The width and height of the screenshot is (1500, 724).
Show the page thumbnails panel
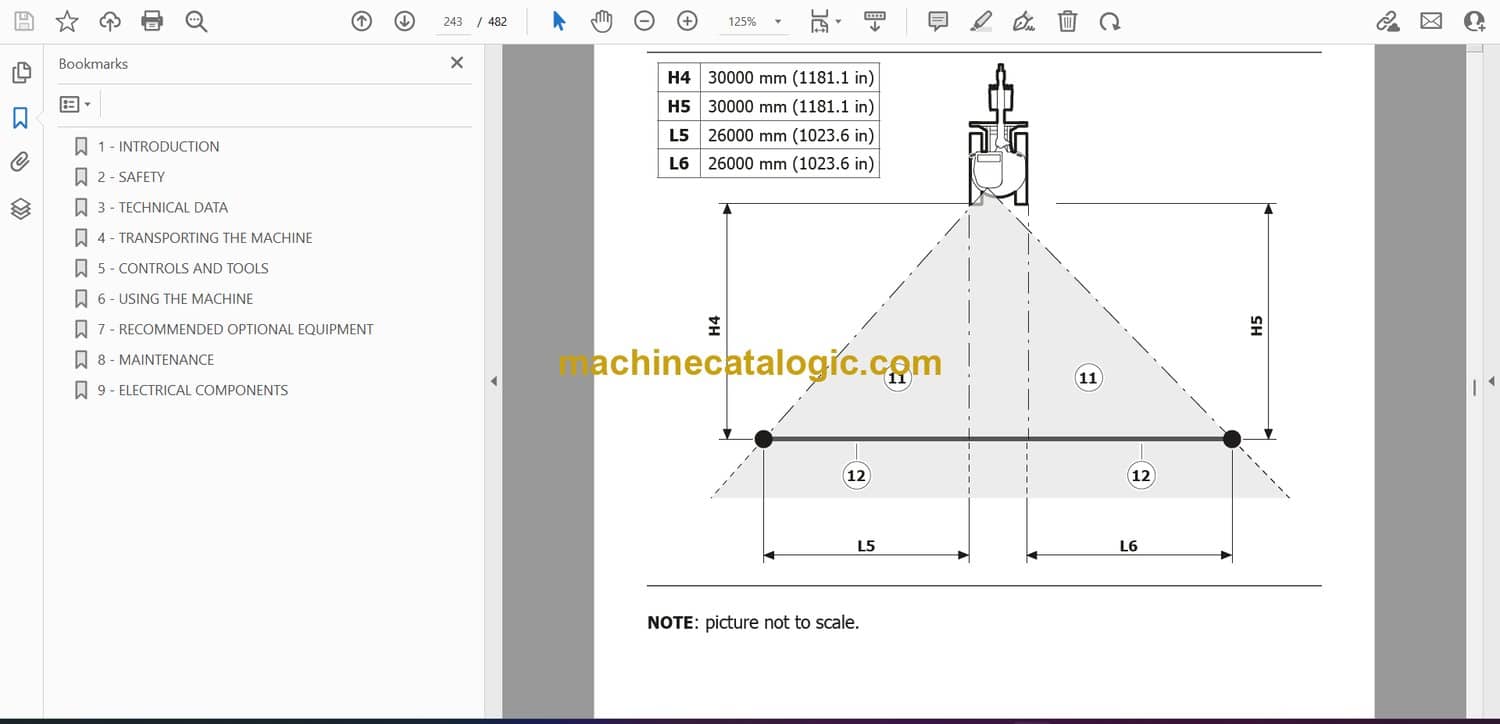point(21,73)
